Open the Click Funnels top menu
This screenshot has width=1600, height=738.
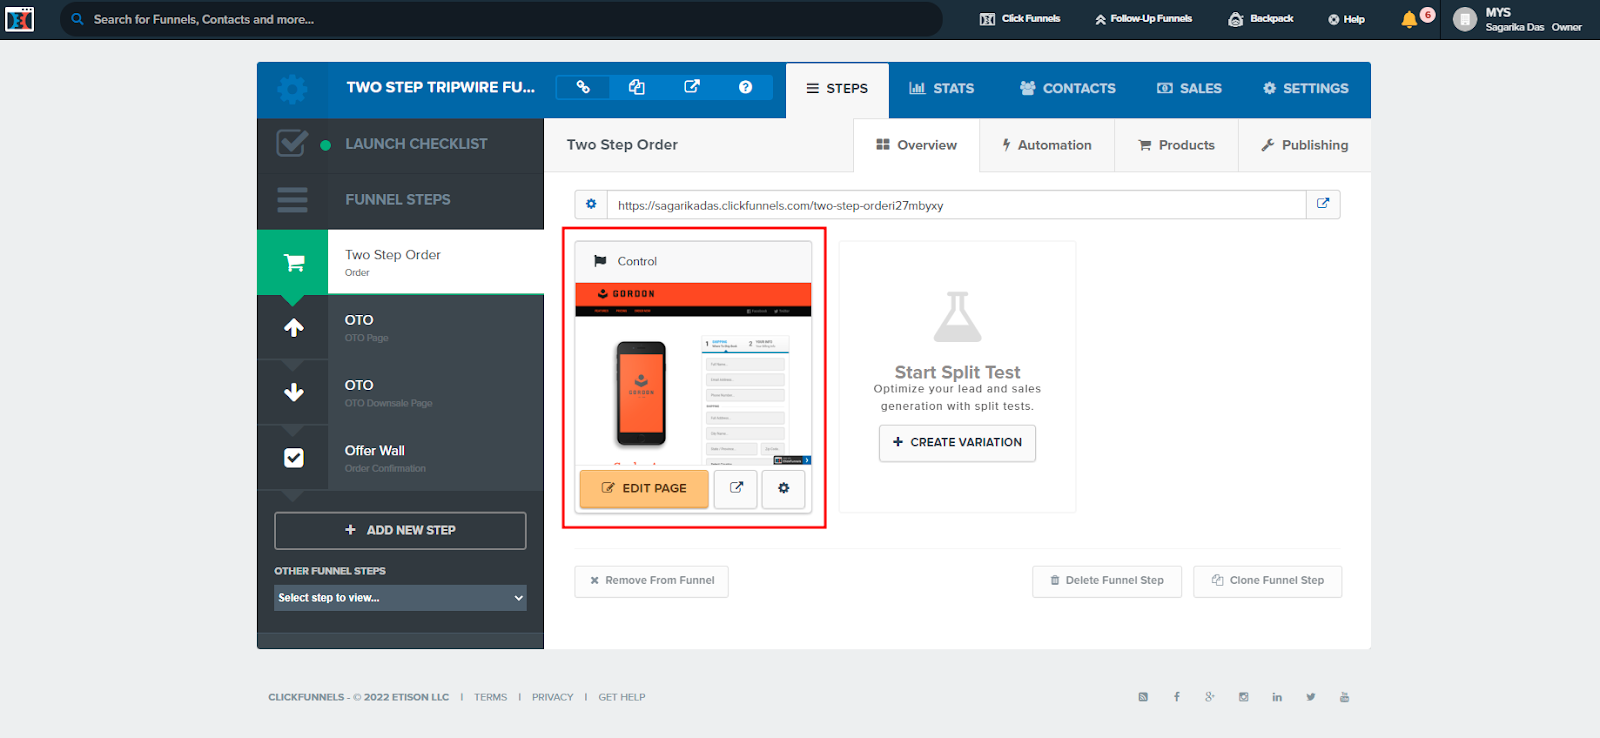(1020, 19)
